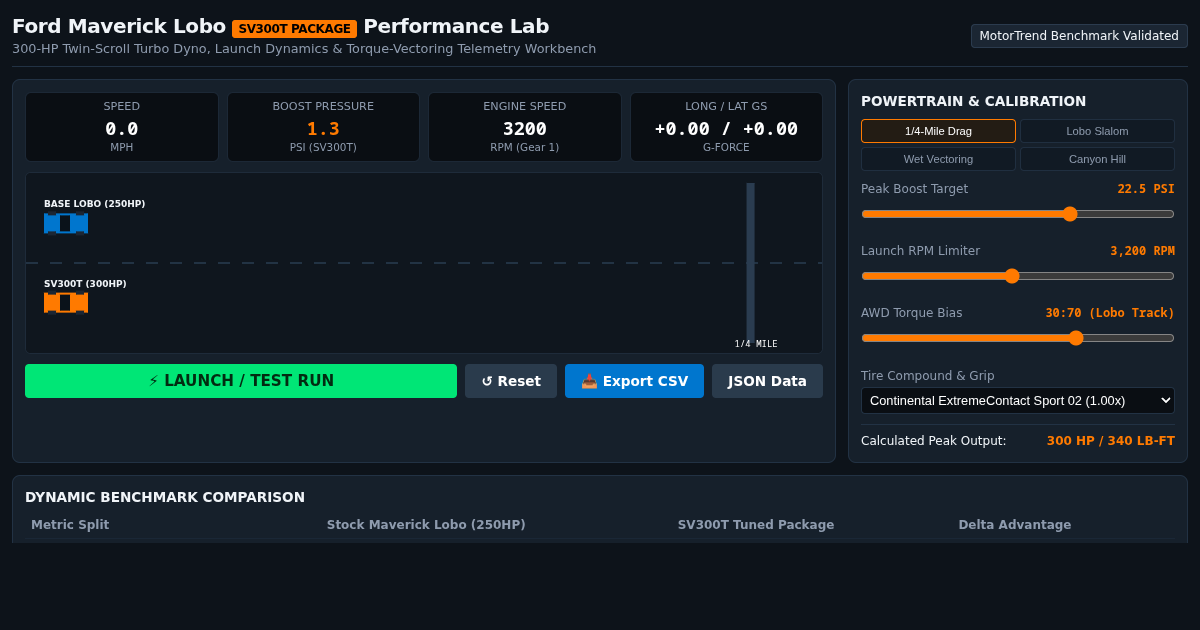
Task: Click the Stock Maverick Lobo (250HP) header
Action: point(426,525)
